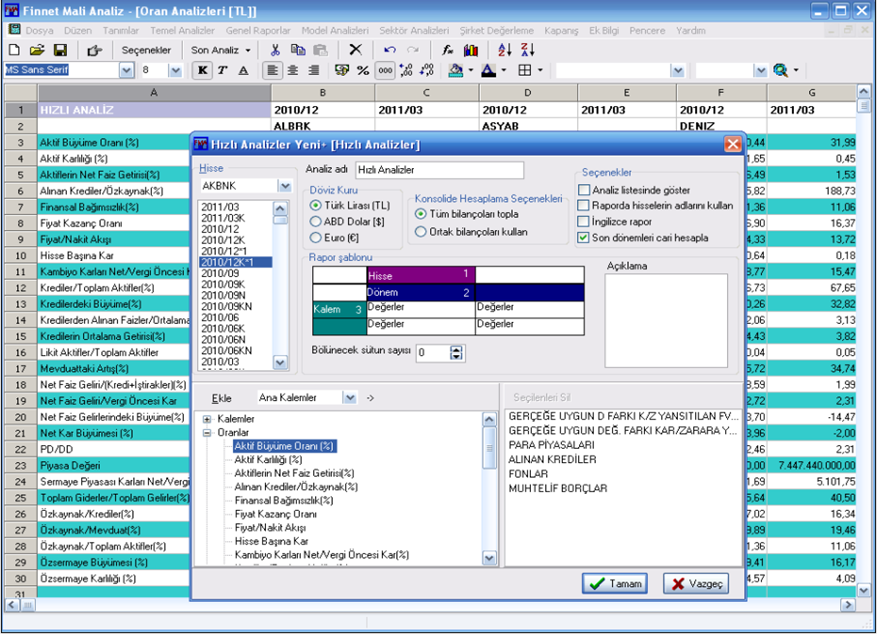
Task: Copy using the toolbar copy icon
Action: pyautogui.click(x=298, y=50)
